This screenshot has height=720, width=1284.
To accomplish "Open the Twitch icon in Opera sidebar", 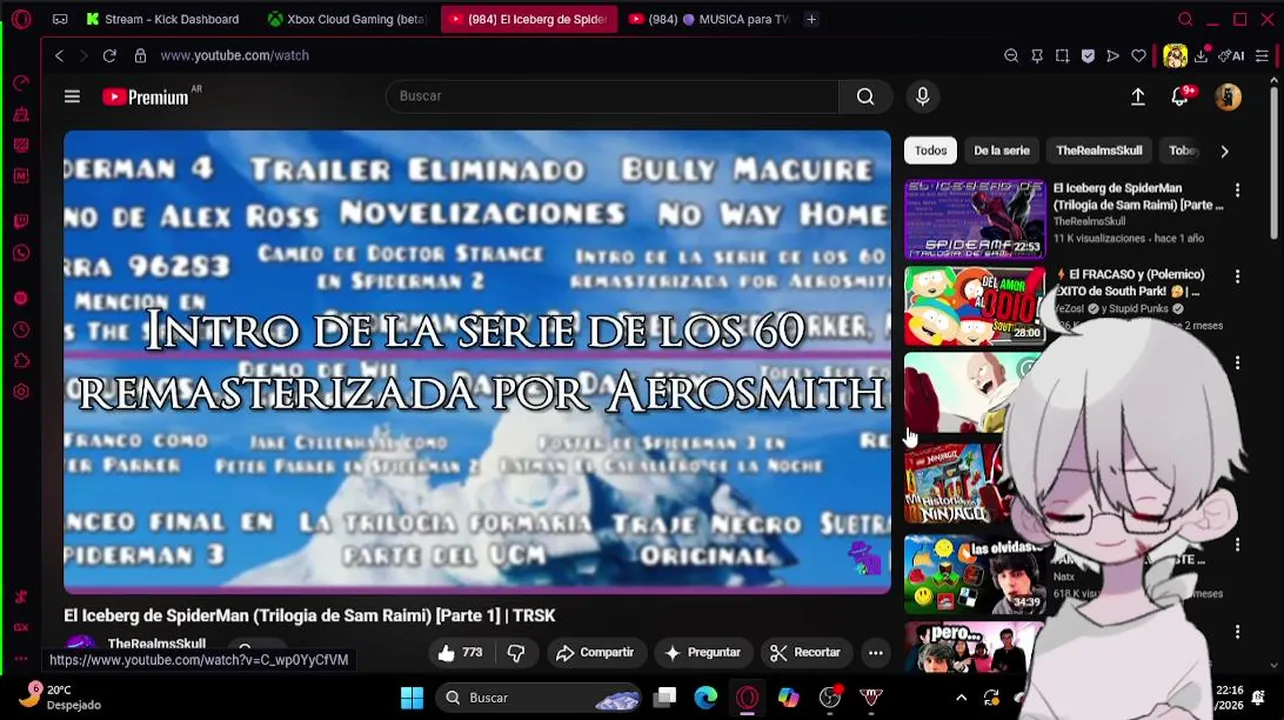I will click(x=21, y=221).
